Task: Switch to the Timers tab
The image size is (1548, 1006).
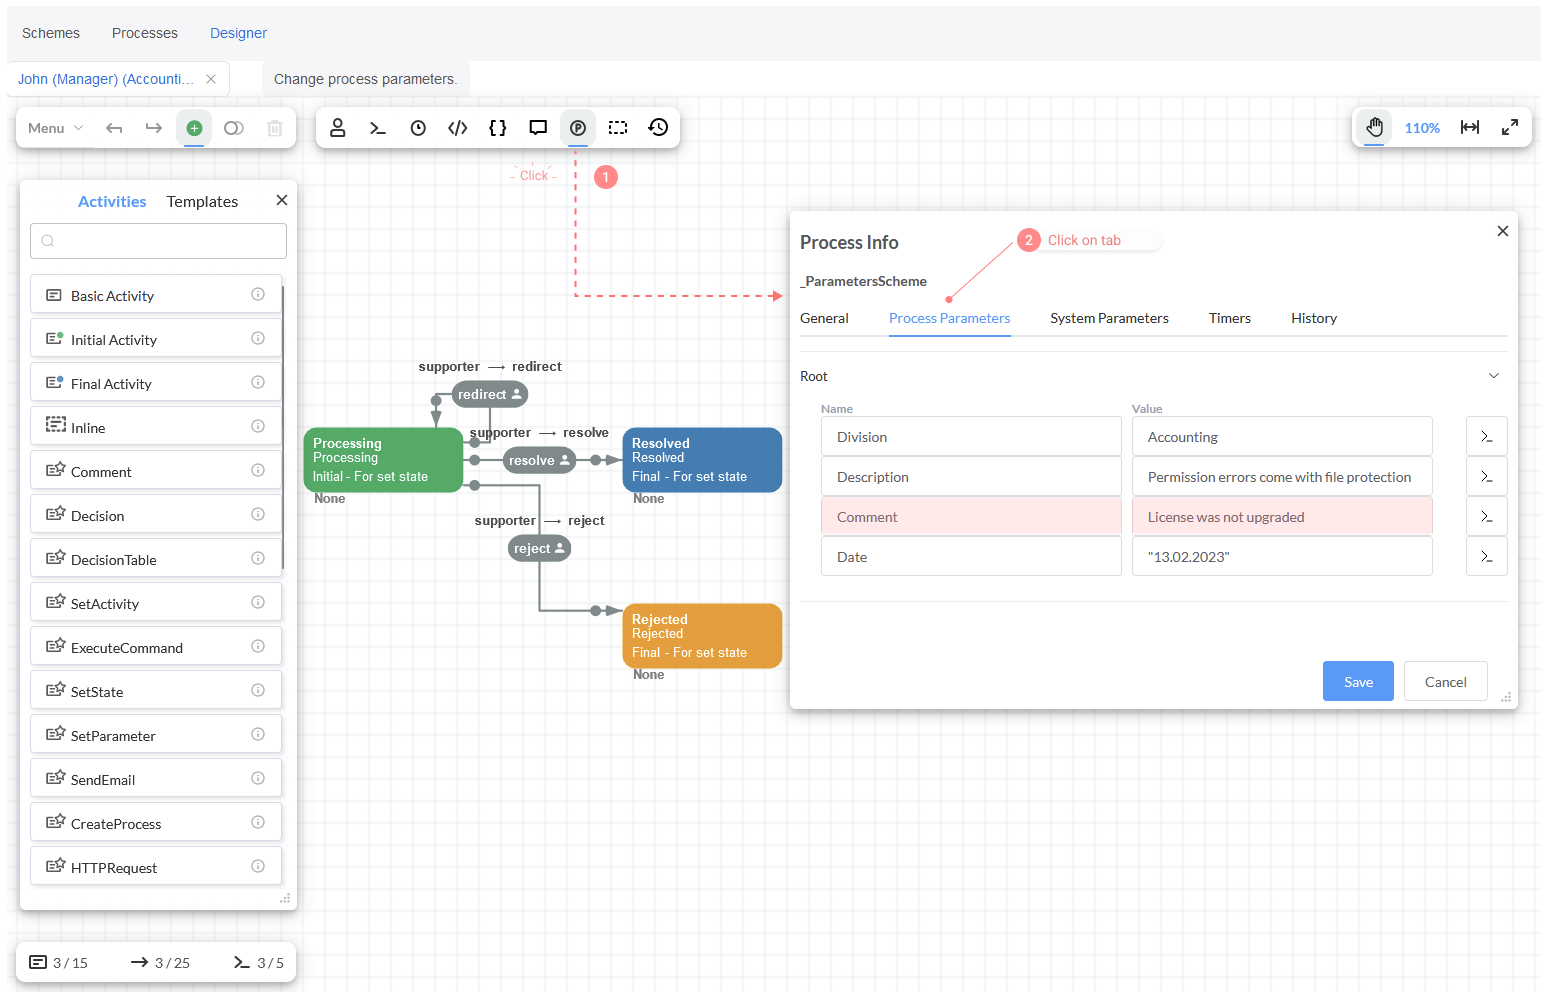Action: click(x=1229, y=318)
